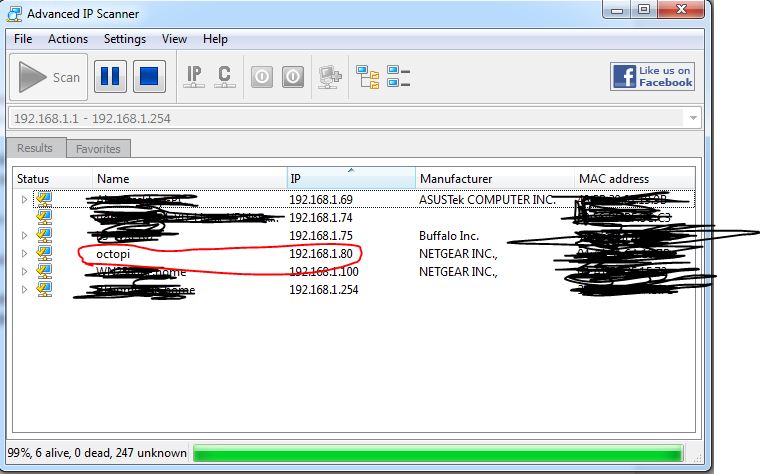Click the computer icon of 192.168.1.254
The height and width of the screenshot is (474, 760).
point(44,289)
